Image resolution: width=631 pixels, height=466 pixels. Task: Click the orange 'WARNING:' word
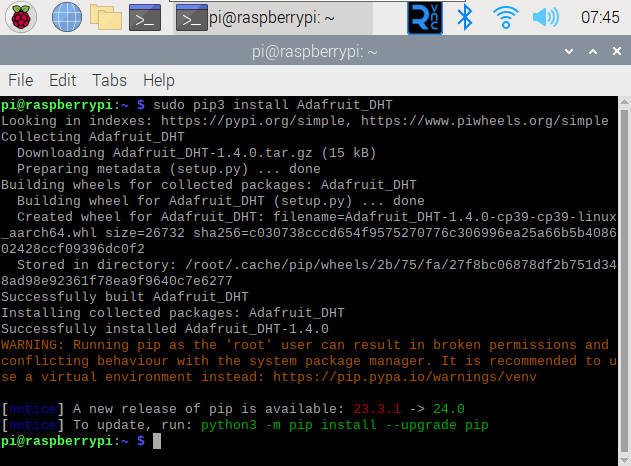click(x=32, y=345)
